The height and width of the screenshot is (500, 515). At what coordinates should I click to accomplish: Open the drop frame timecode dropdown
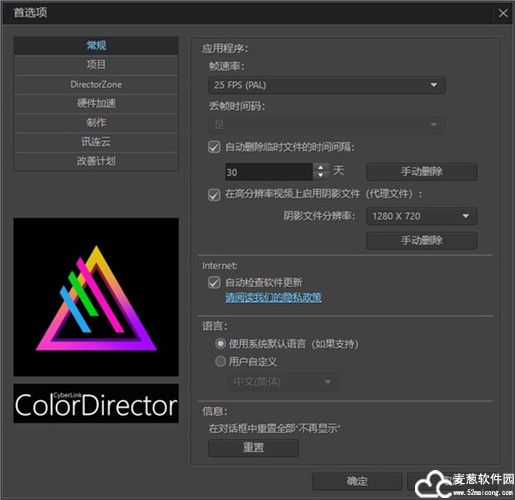pyautogui.click(x=327, y=125)
